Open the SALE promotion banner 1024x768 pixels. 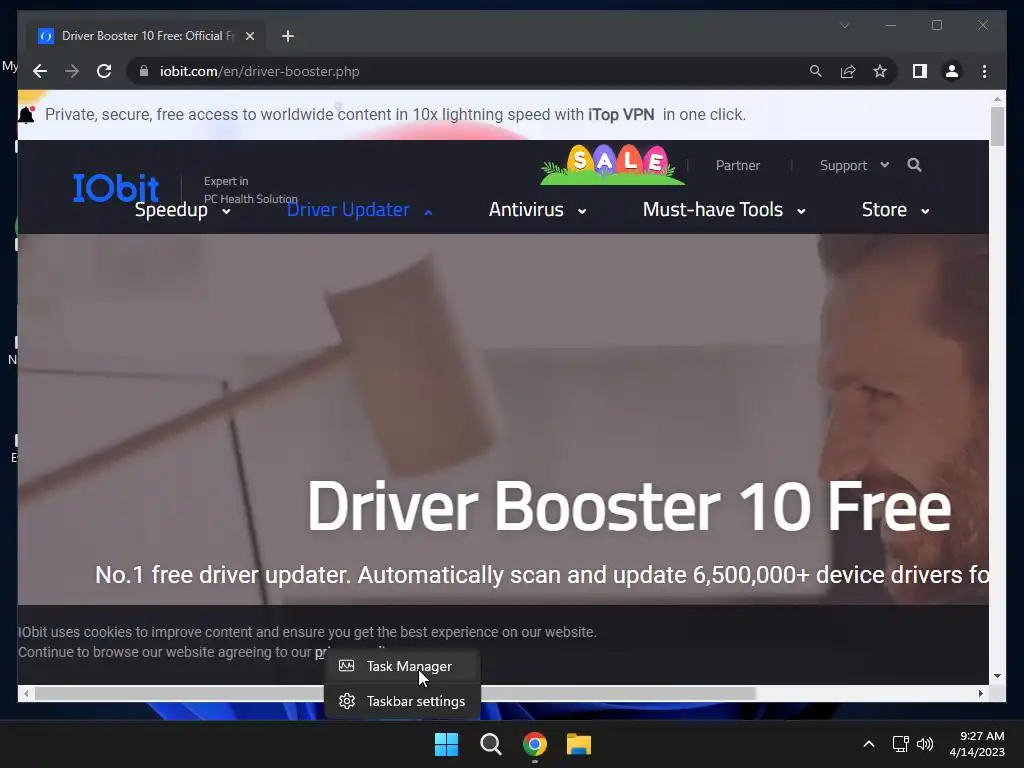[613, 165]
